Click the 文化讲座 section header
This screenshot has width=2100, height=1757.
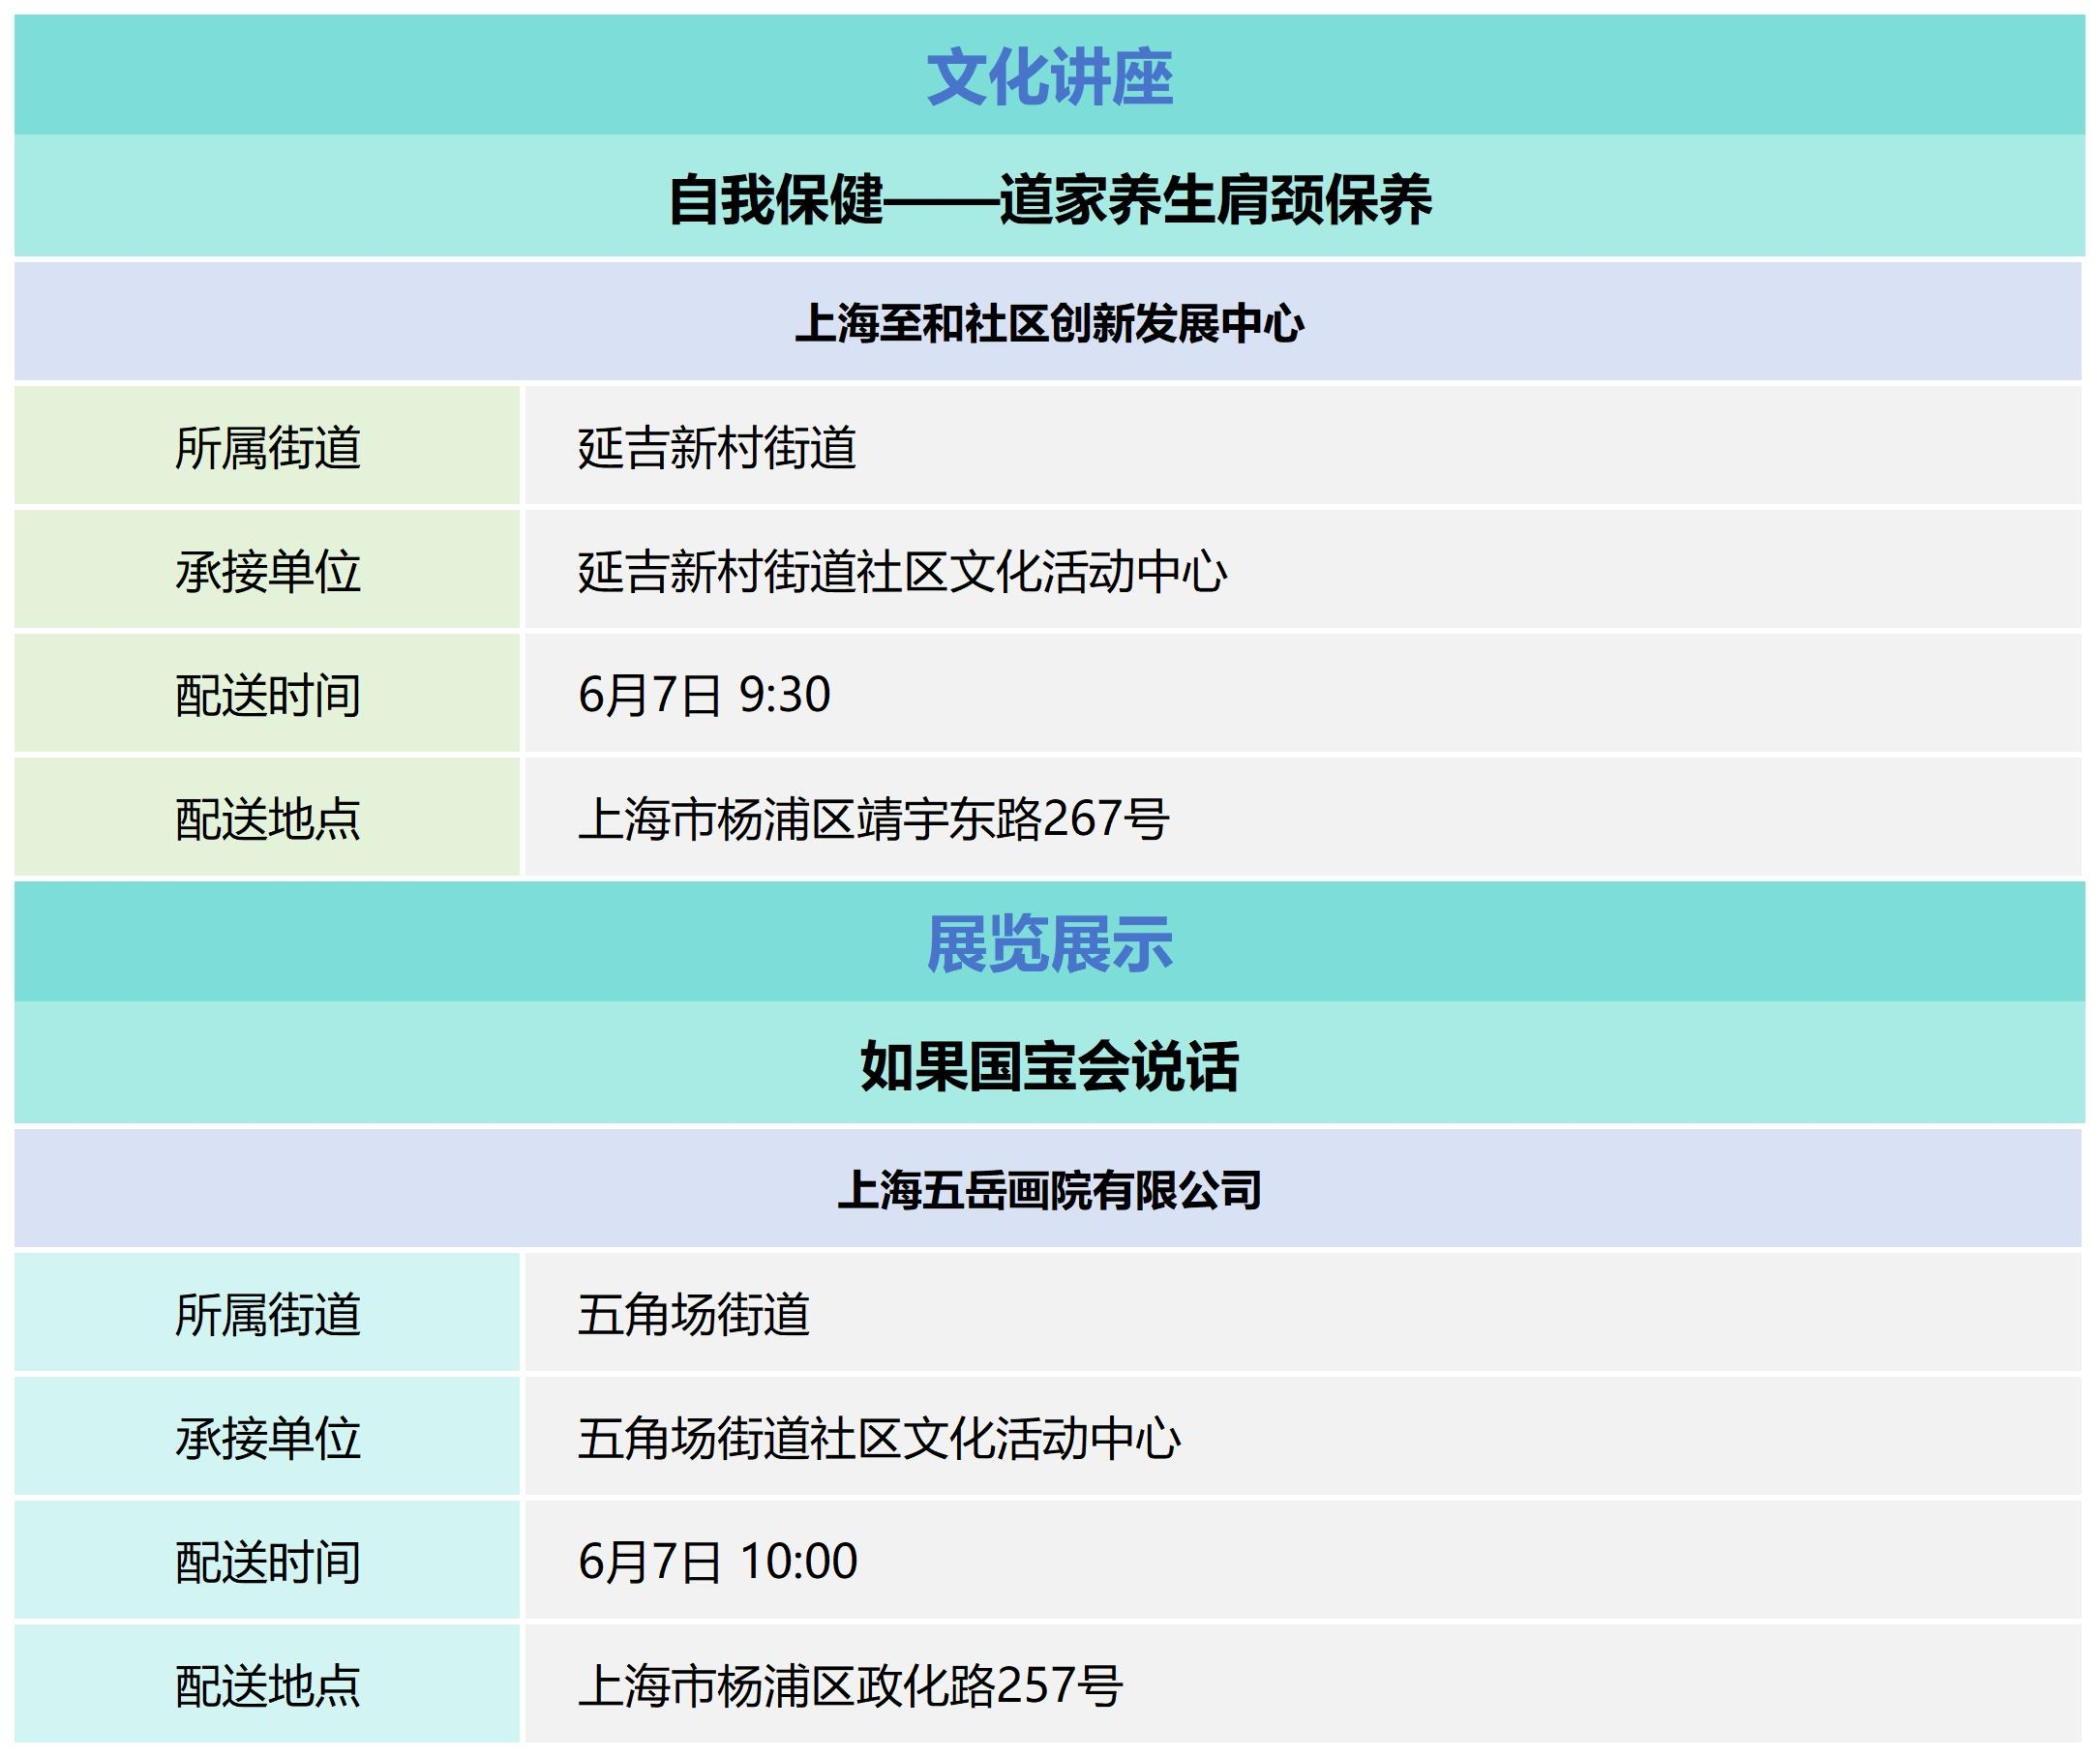click(x=1049, y=77)
